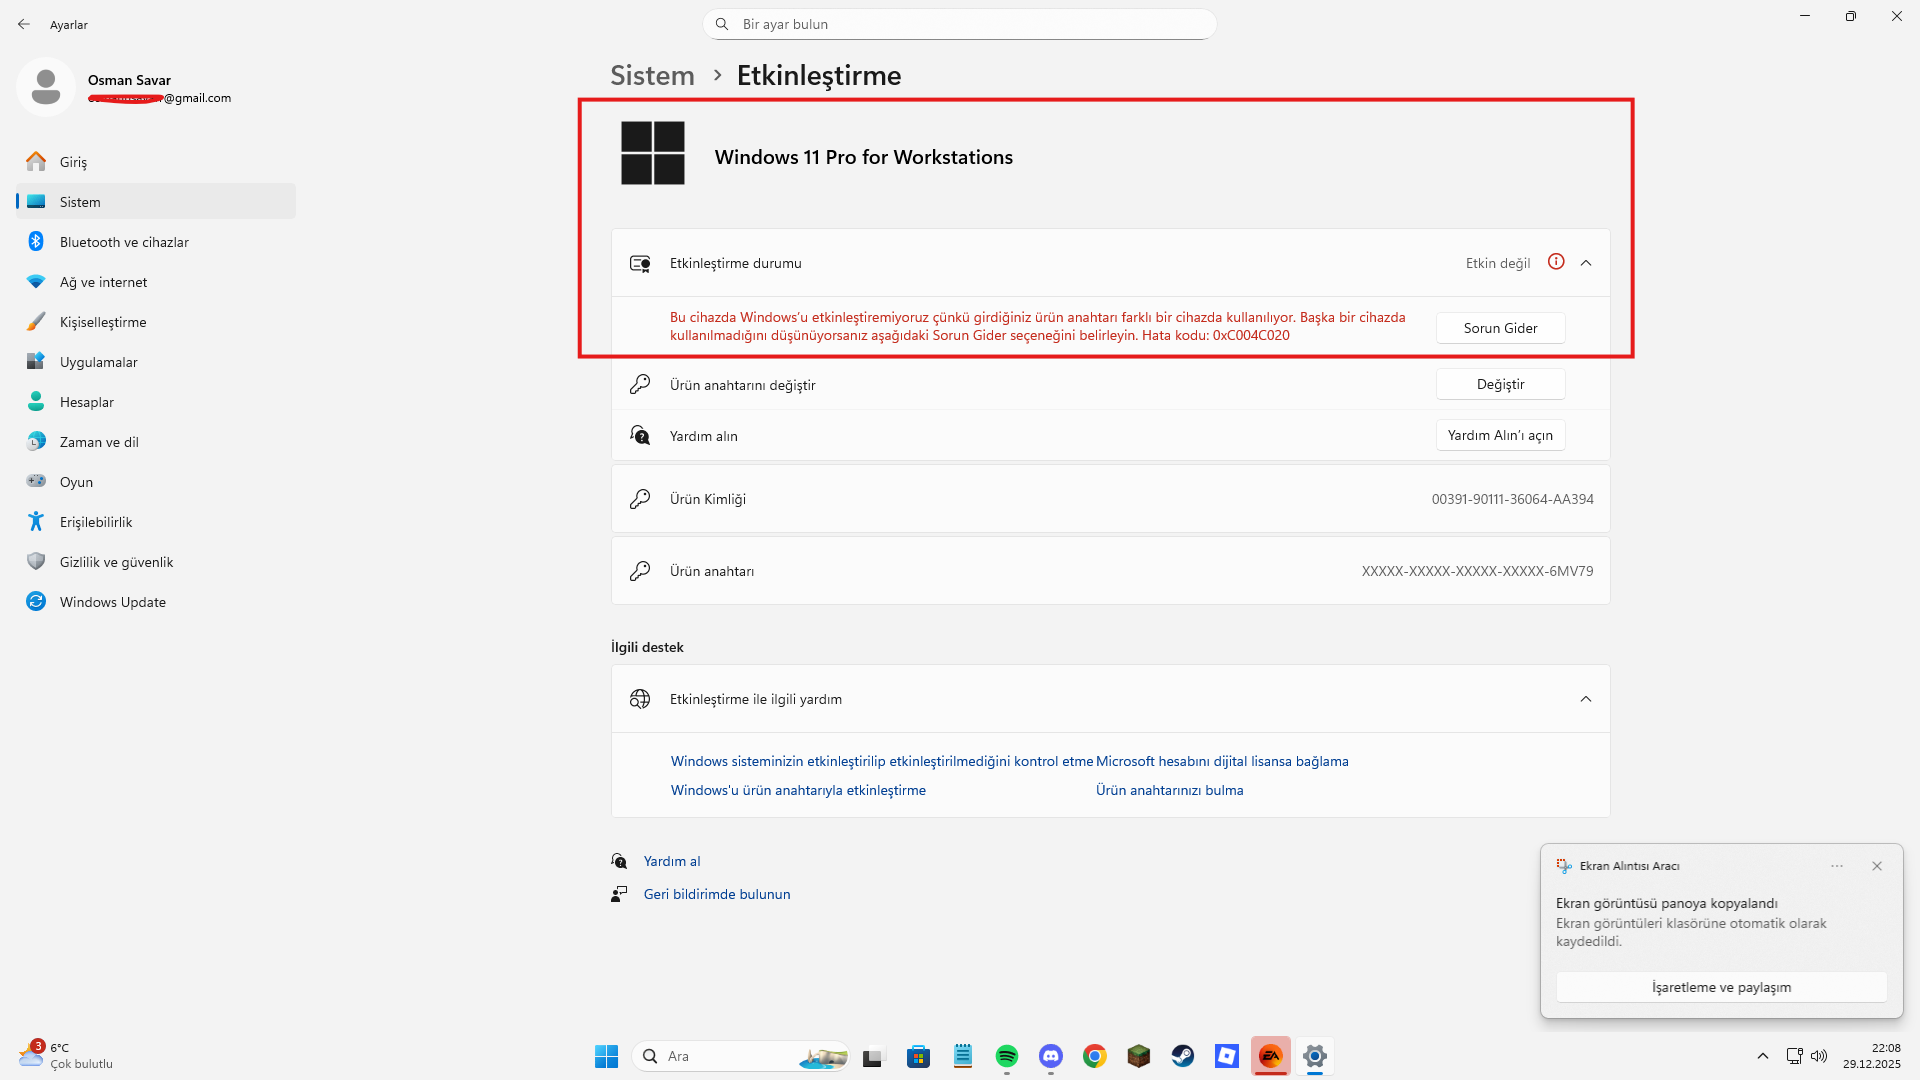The width and height of the screenshot is (1920, 1080).
Task: Switch to Spotify on the taskbar
Action: pos(1007,1056)
